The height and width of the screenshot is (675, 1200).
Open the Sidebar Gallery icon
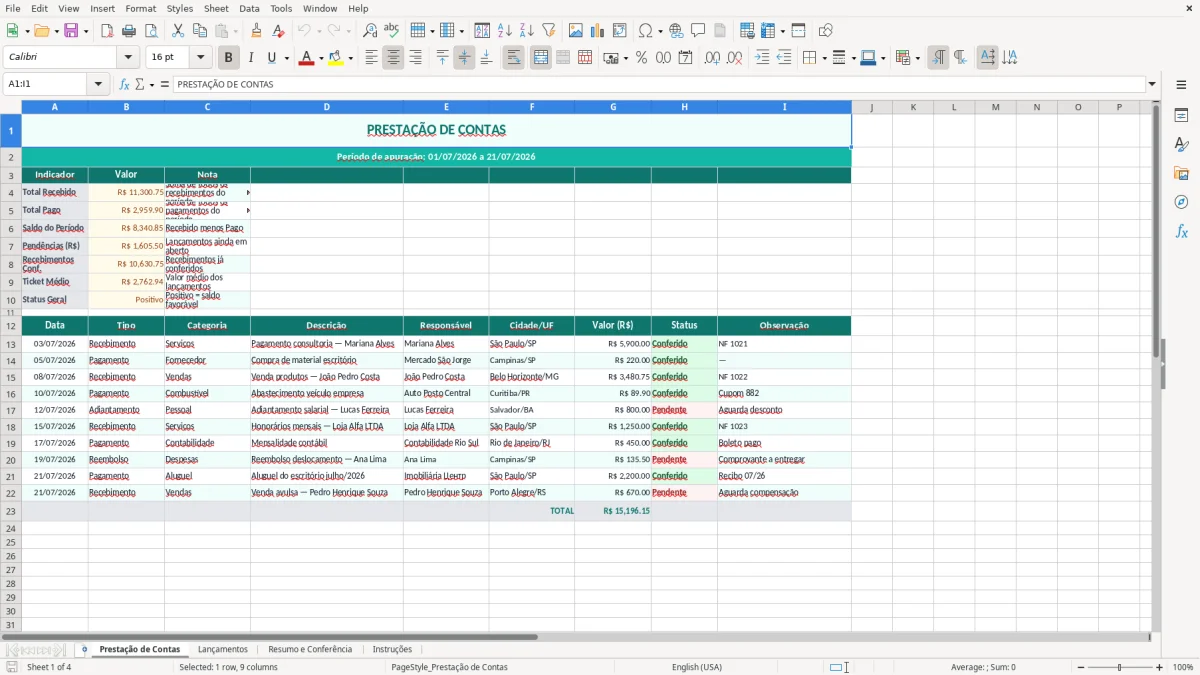[x=1181, y=173]
